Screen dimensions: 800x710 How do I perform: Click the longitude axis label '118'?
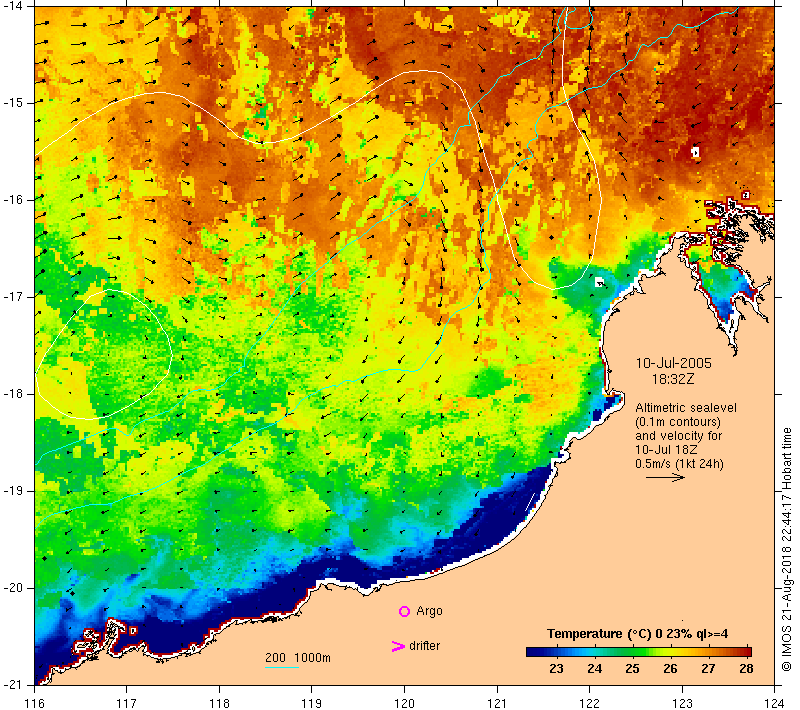point(219,703)
